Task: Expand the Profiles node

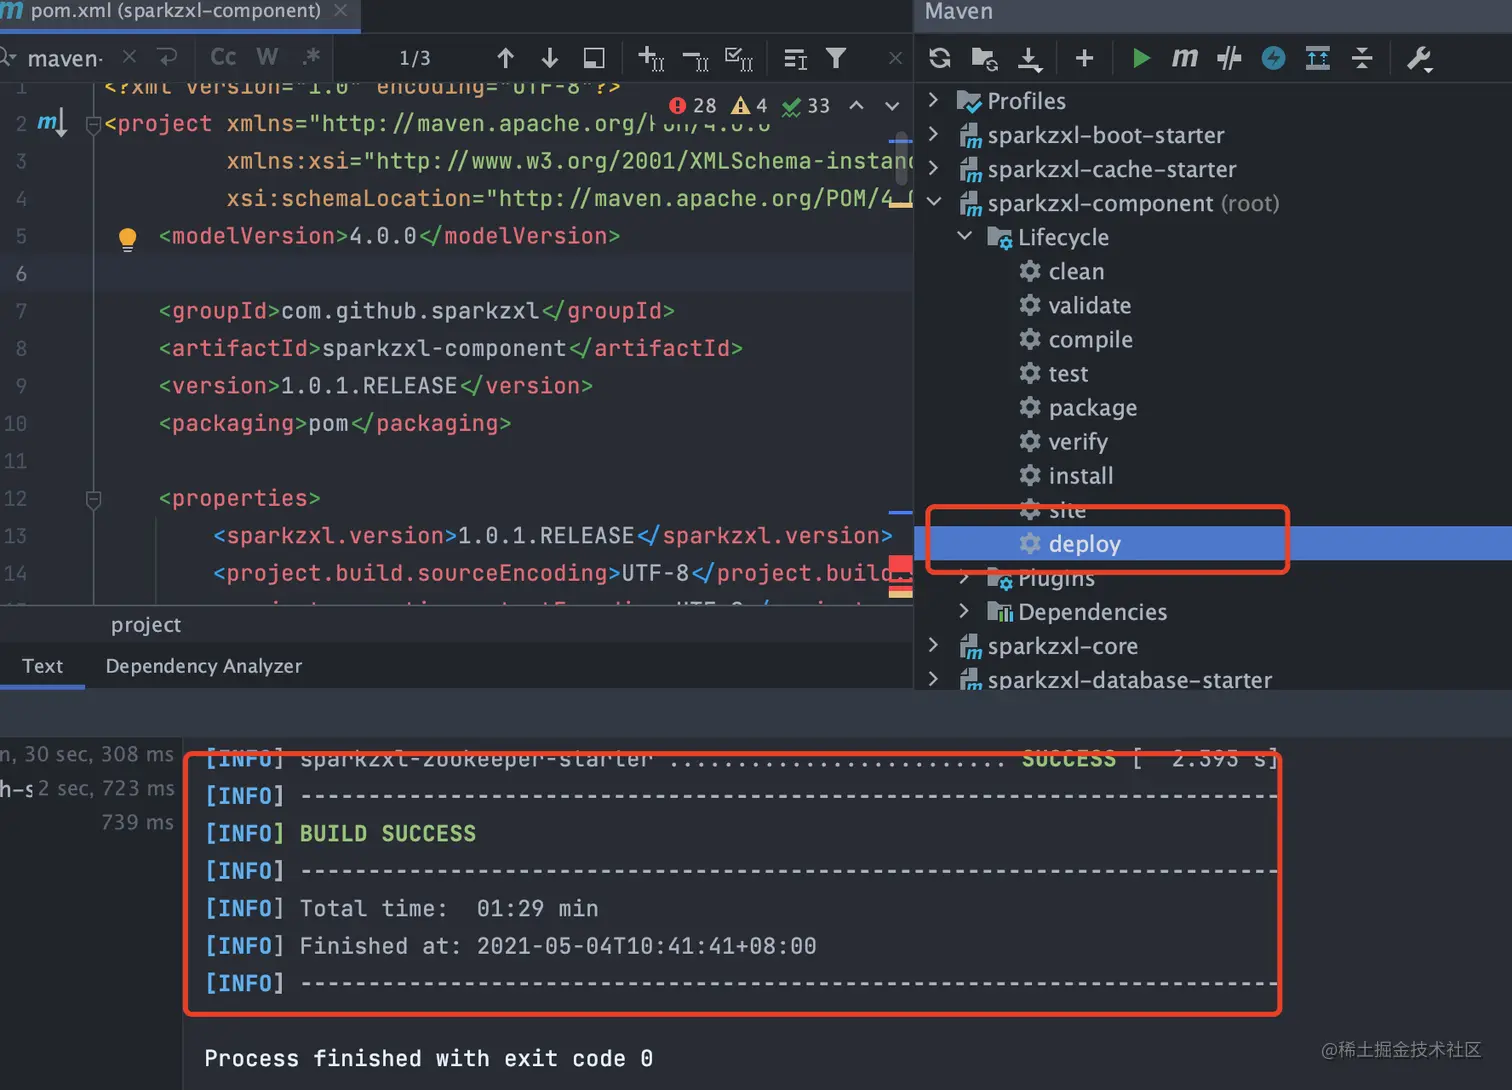Action: (x=933, y=100)
